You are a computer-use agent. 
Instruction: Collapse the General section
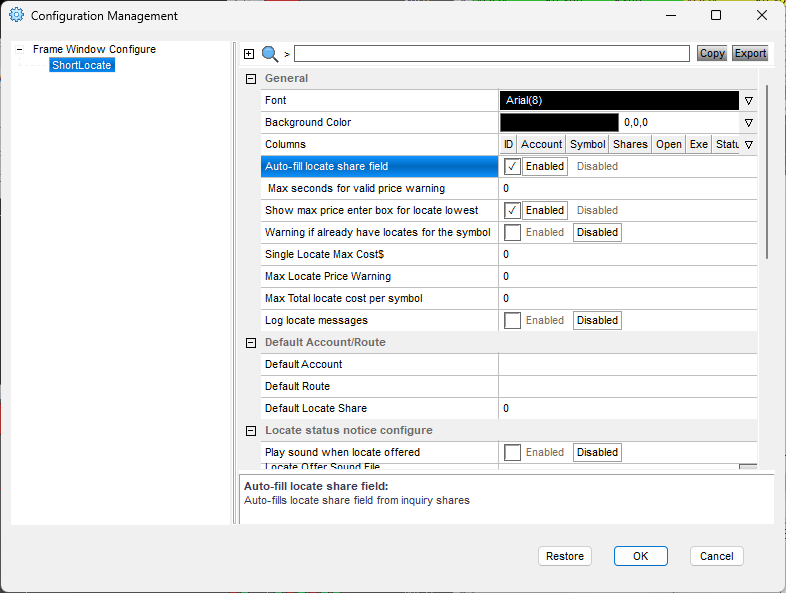tap(250, 79)
